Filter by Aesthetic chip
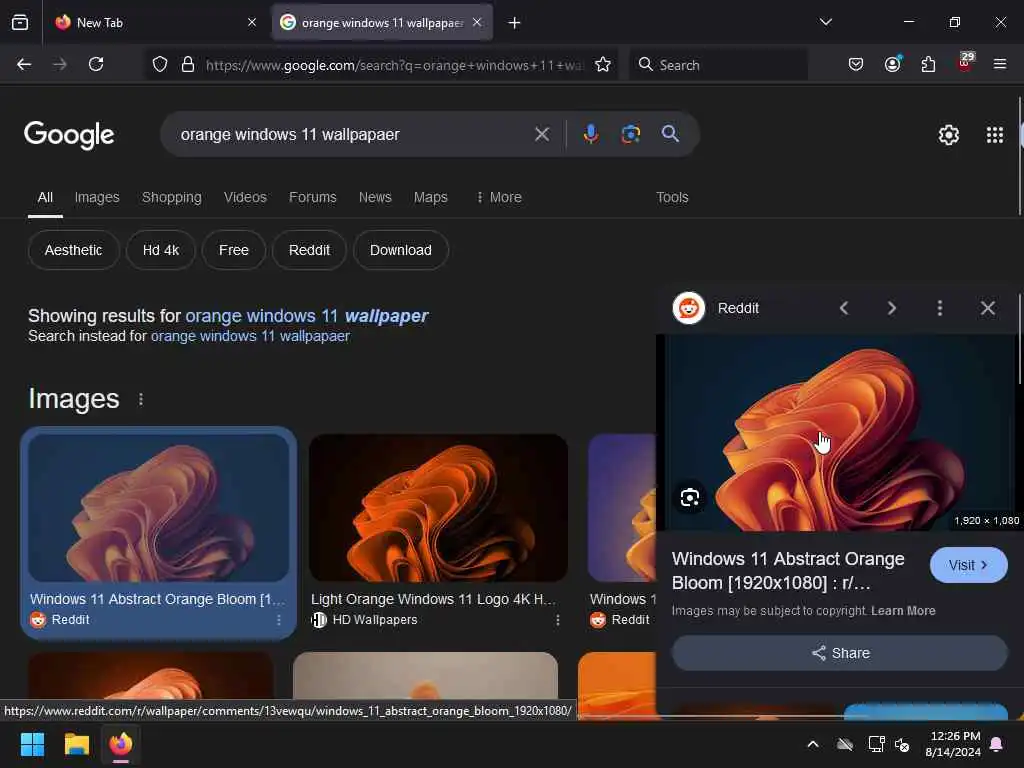The width and height of the screenshot is (1024, 768). (74, 250)
